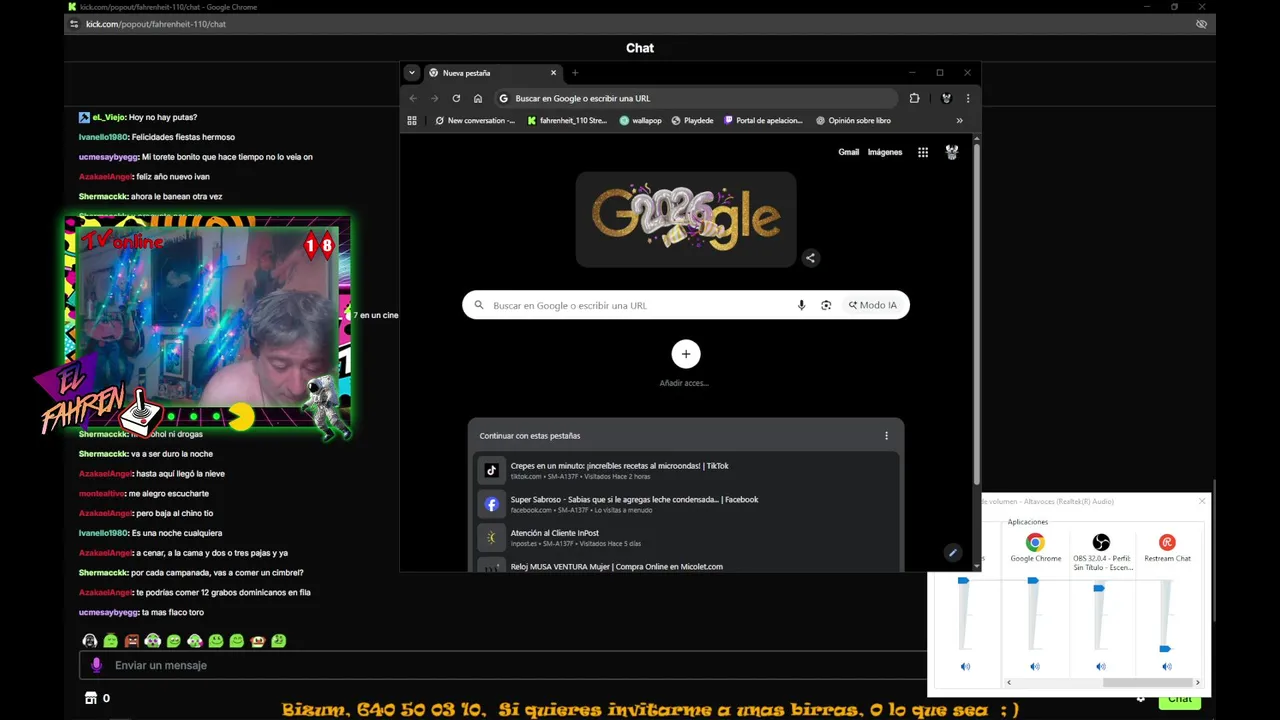1280x720 pixels.
Task: Mute the leftmost volume mixer channel
Action: pos(965,667)
